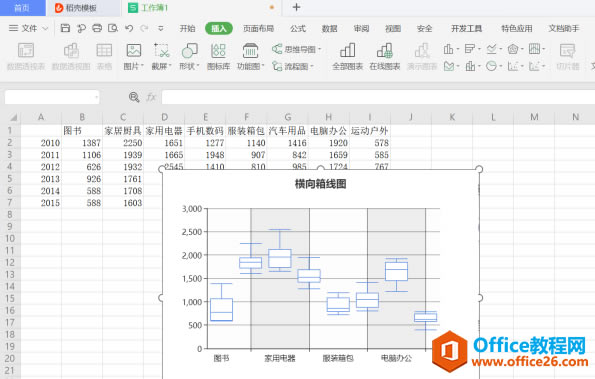This screenshot has width=595, height=379.
Task: Click the Print icon
Action: pos(97,28)
